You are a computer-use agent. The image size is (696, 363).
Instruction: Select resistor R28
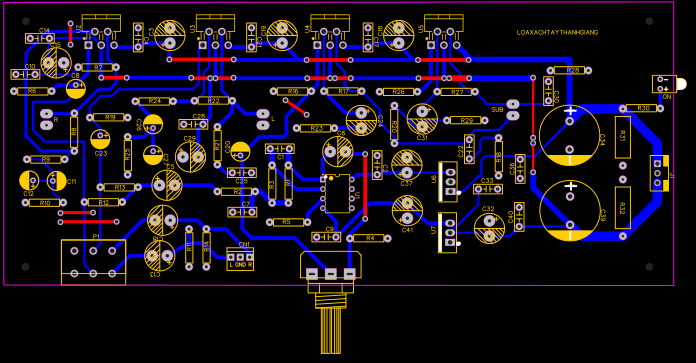570,70
